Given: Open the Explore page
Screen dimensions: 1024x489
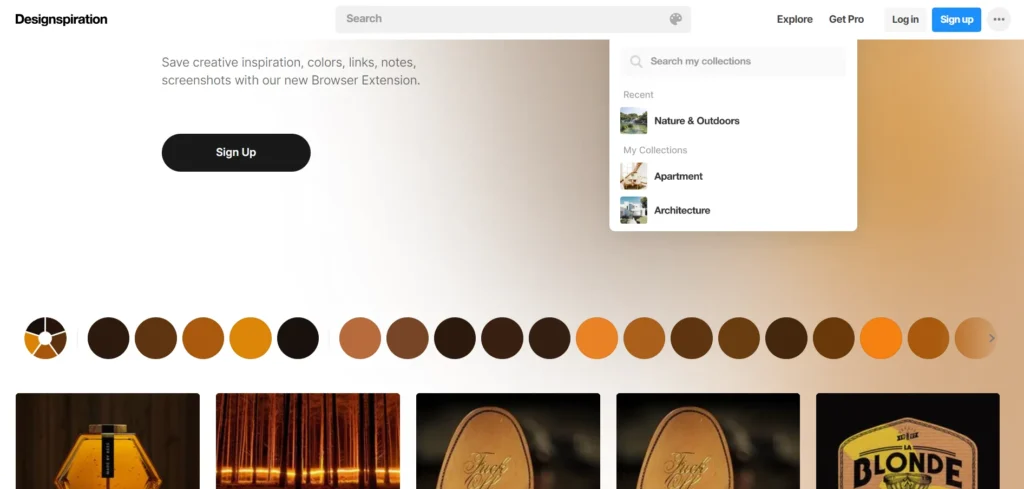Looking at the screenshot, I should tap(794, 20).
